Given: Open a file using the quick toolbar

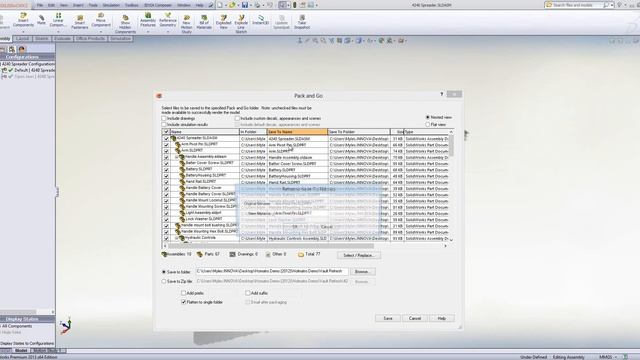Looking at the screenshot, I should click(232, 5).
